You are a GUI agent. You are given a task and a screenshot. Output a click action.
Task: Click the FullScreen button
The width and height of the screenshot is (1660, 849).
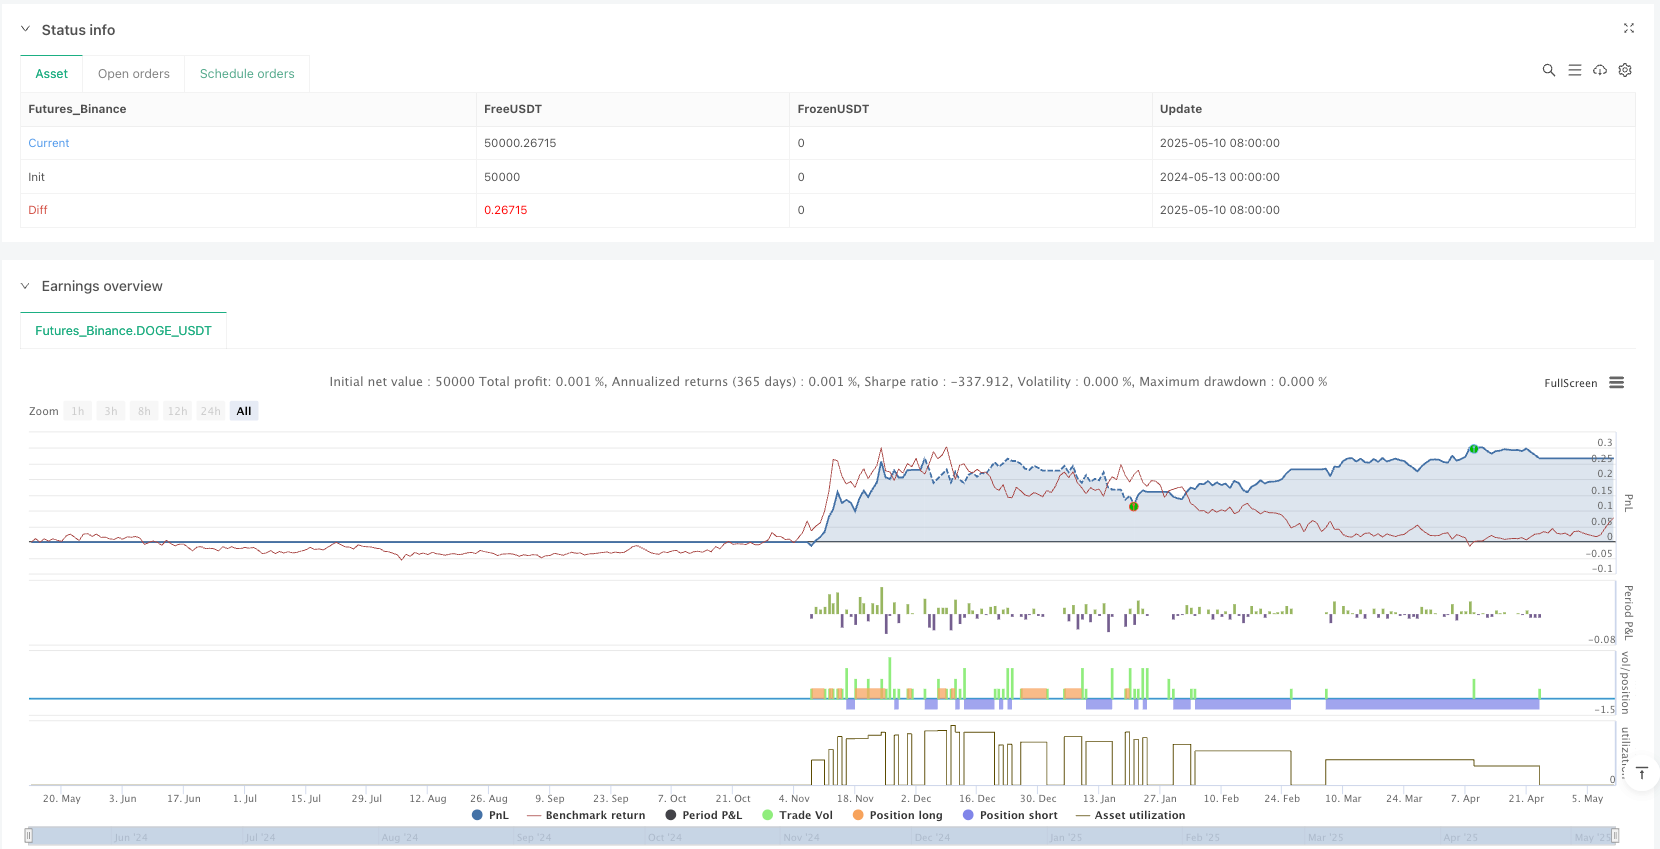point(1570,383)
